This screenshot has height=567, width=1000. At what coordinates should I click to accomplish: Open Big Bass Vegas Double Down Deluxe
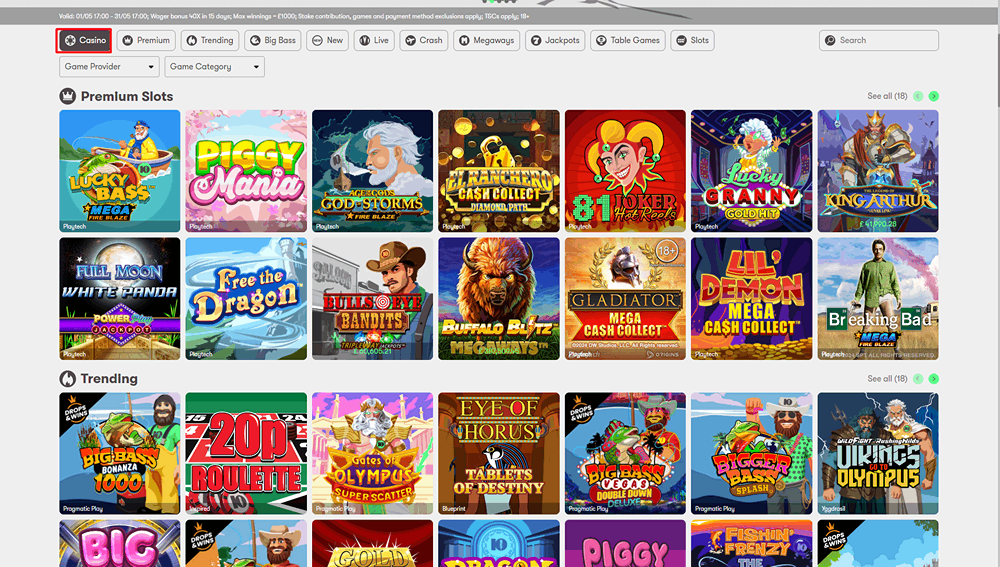point(625,453)
